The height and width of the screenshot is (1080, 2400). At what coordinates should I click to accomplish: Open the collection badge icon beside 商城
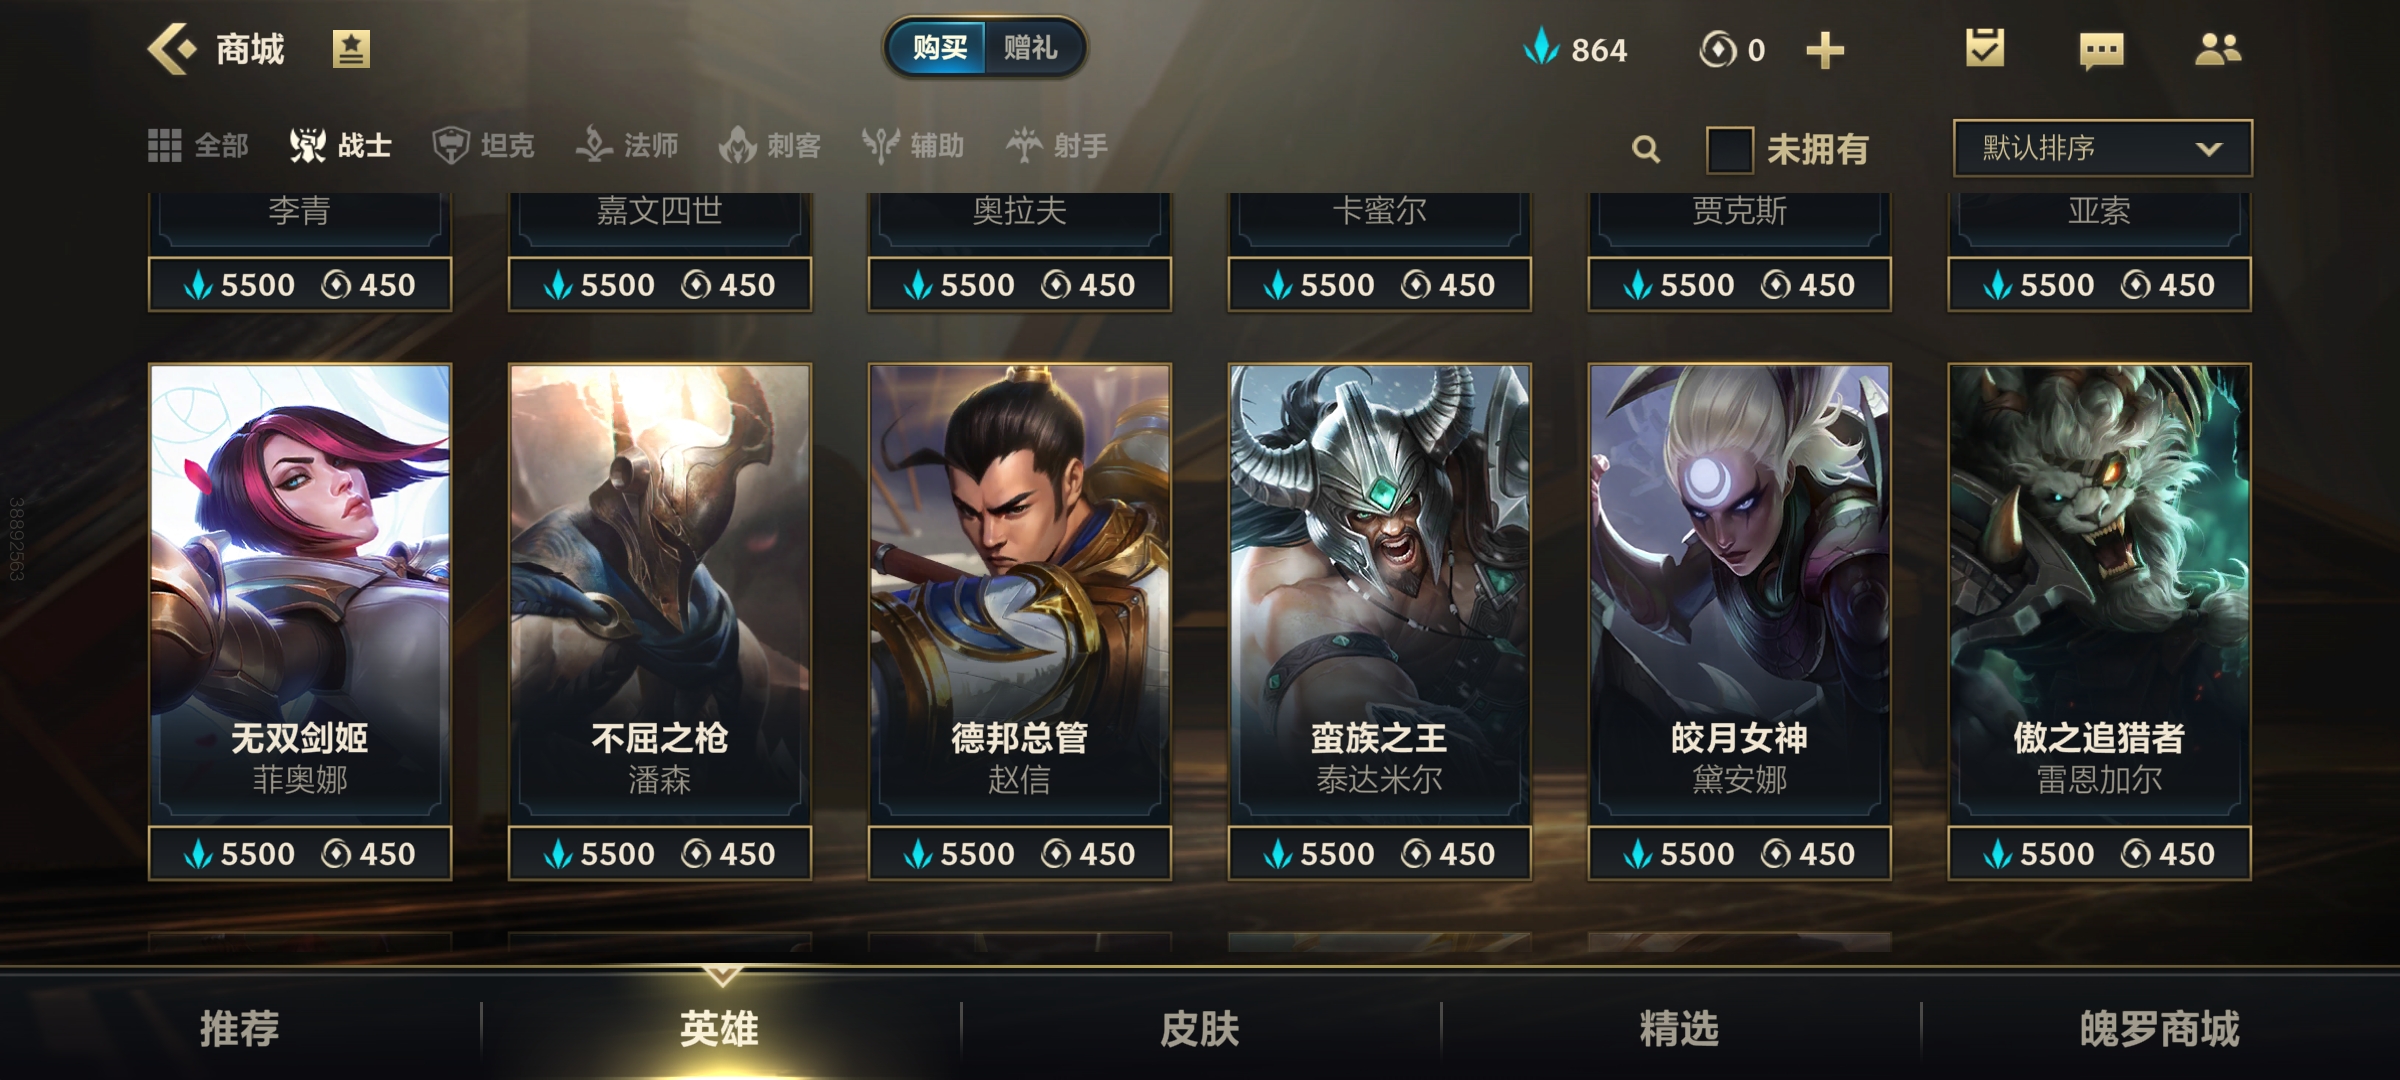[351, 49]
